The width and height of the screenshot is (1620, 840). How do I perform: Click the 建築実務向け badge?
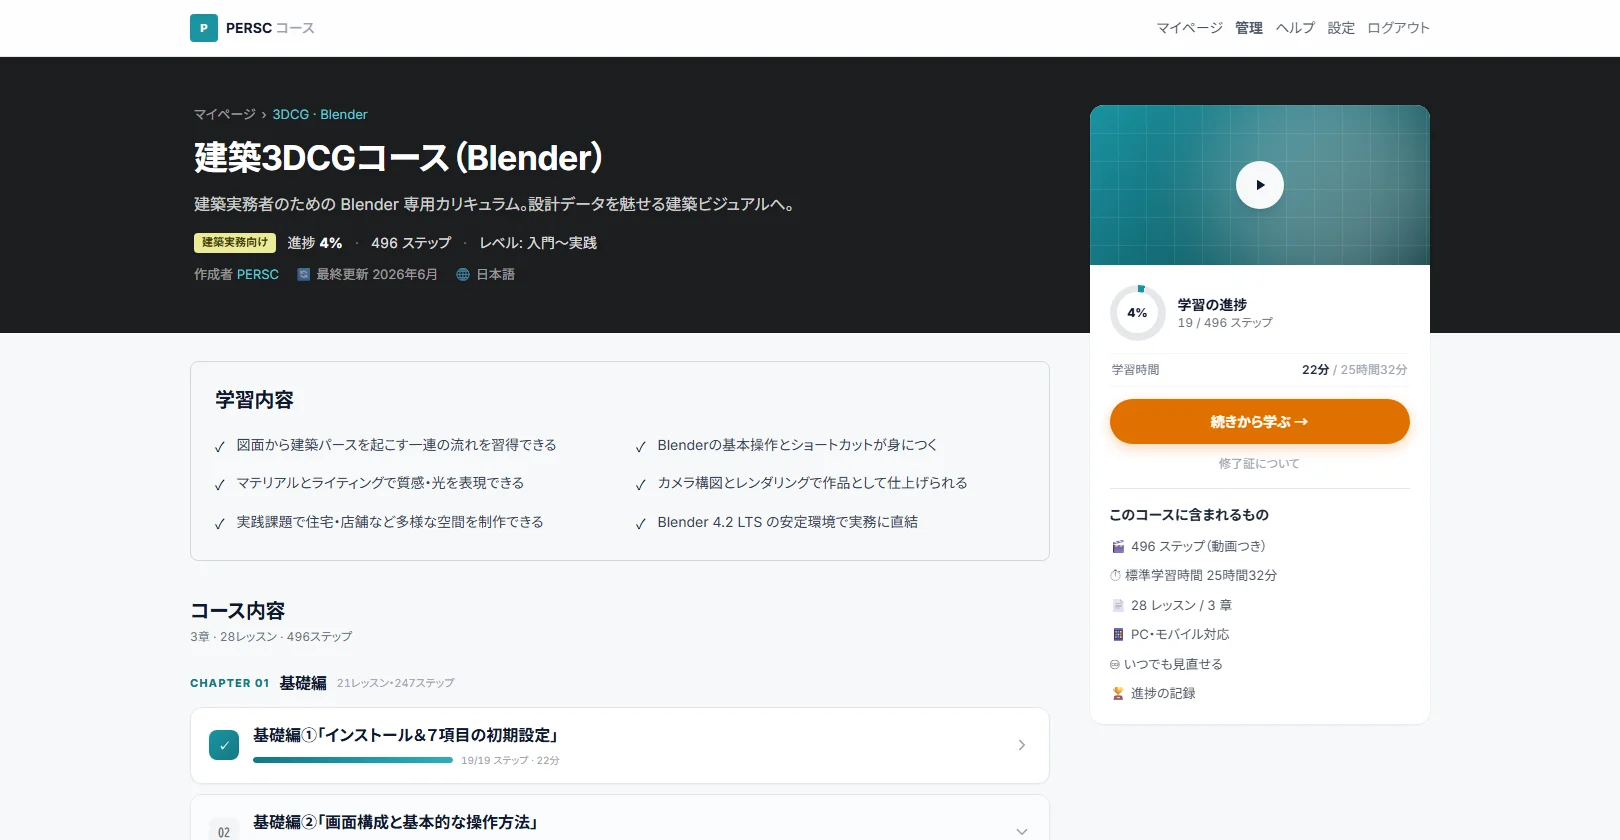(235, 243)
